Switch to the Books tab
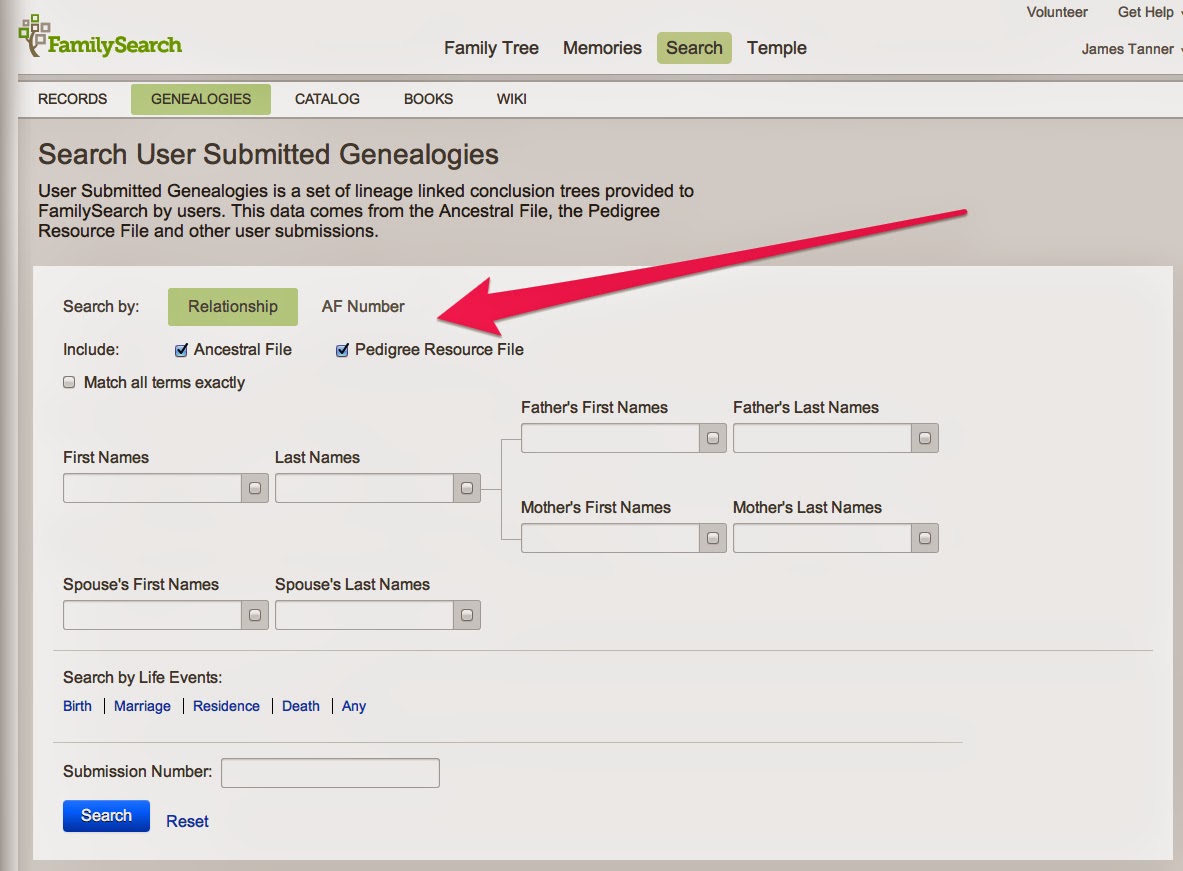1183x871 pixels. tap(429, 99)
